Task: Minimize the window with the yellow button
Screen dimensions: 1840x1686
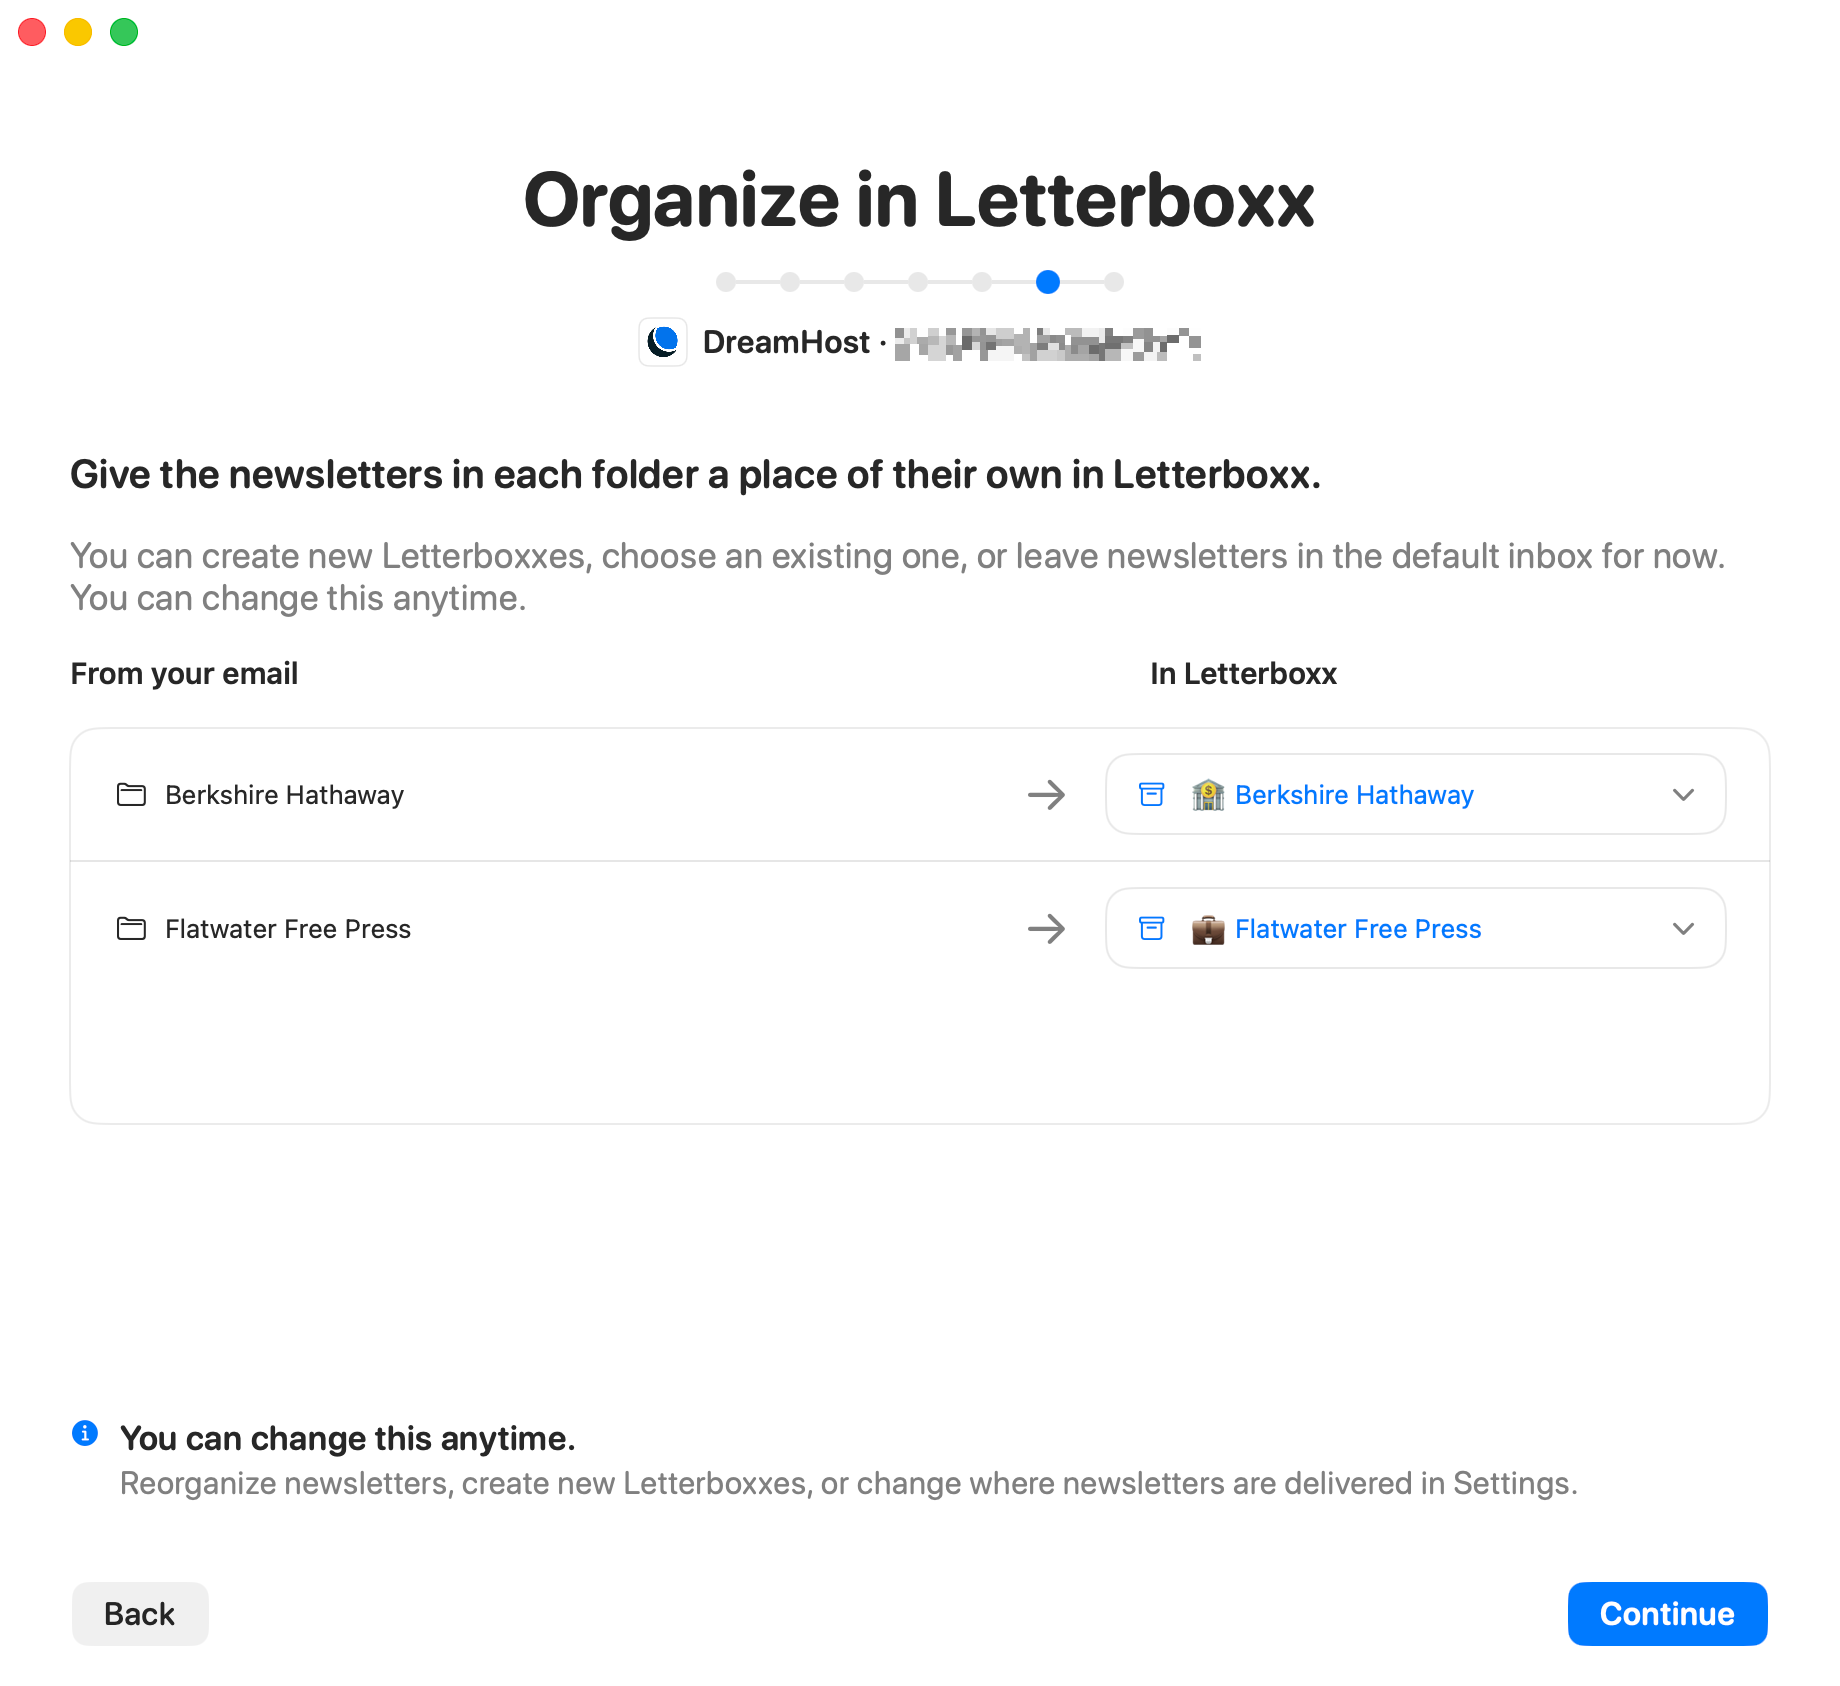Action: tap(78, 32)
